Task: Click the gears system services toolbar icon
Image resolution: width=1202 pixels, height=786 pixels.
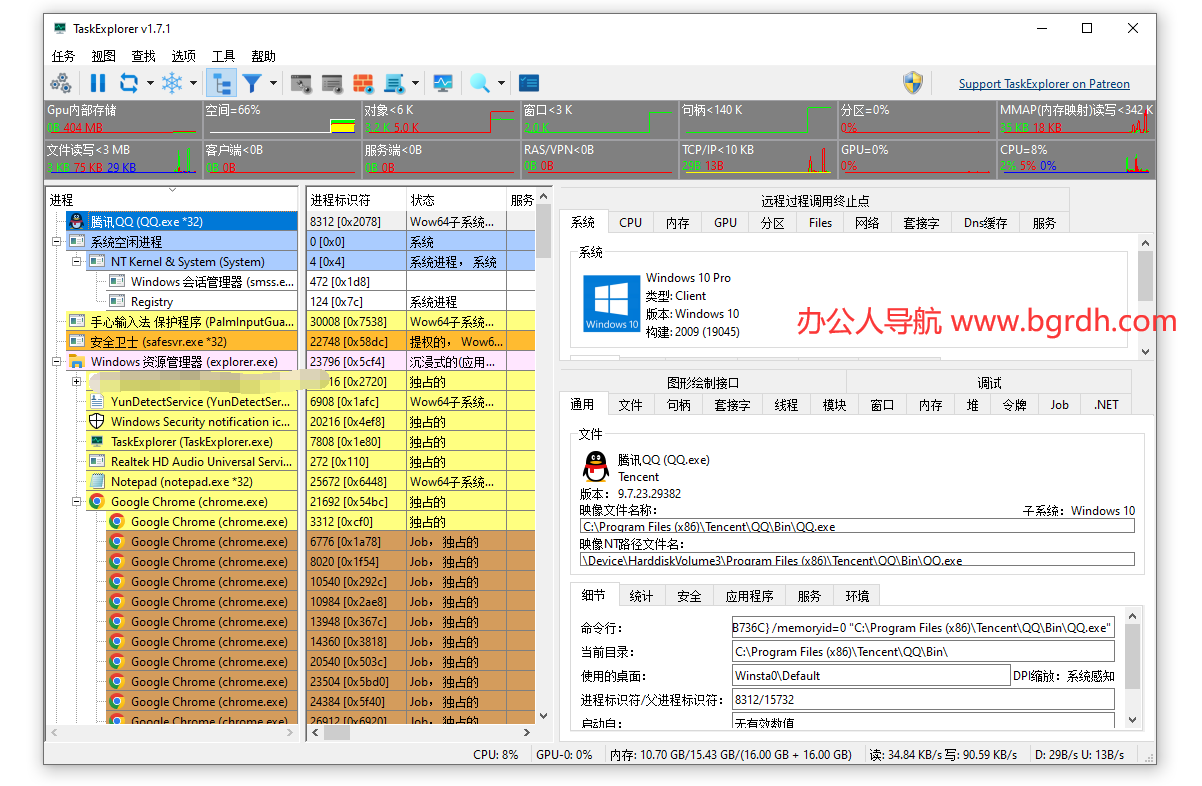Action: coord(61,83)
